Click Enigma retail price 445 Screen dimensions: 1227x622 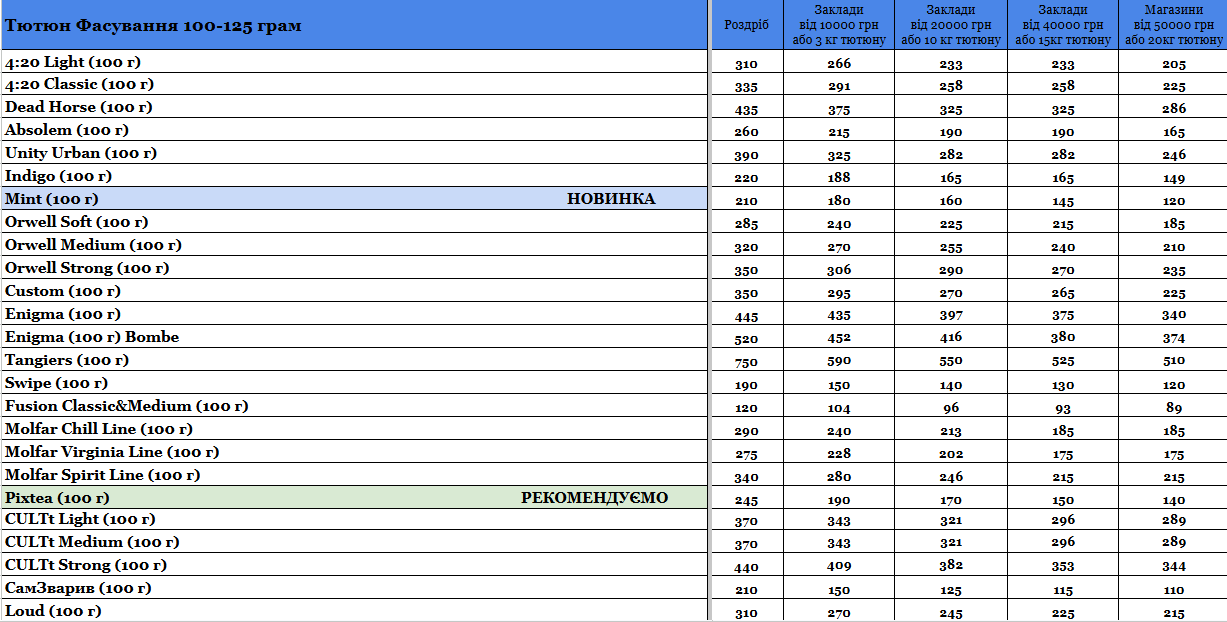746,315
